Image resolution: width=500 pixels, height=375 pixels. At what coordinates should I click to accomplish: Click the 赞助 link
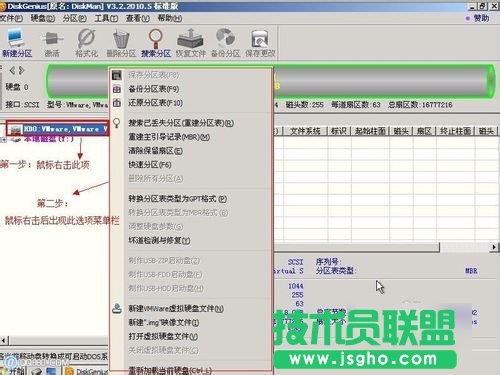pyautogui.click(x=481, y=18)
